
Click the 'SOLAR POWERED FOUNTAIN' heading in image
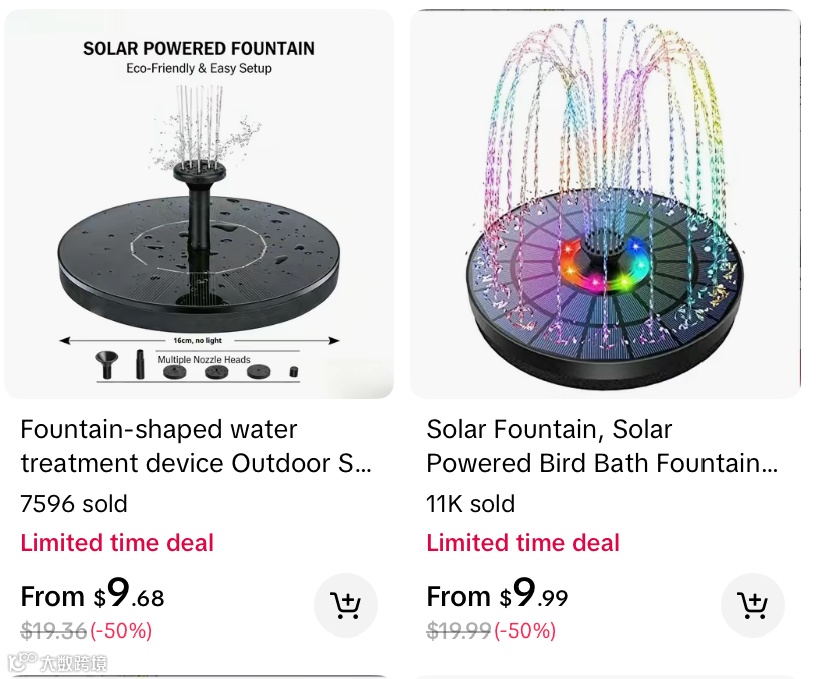tap(199, 48)
